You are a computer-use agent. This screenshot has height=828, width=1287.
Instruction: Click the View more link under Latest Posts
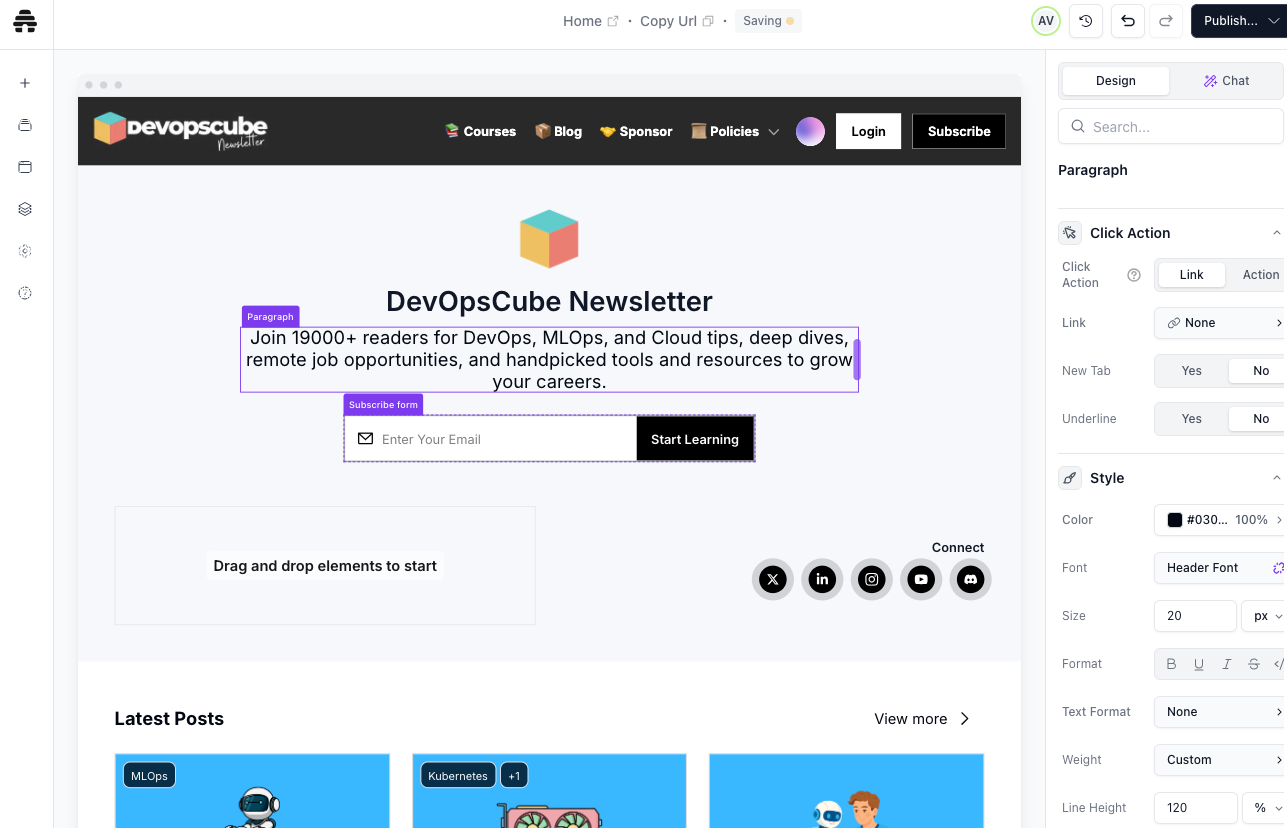910,718
